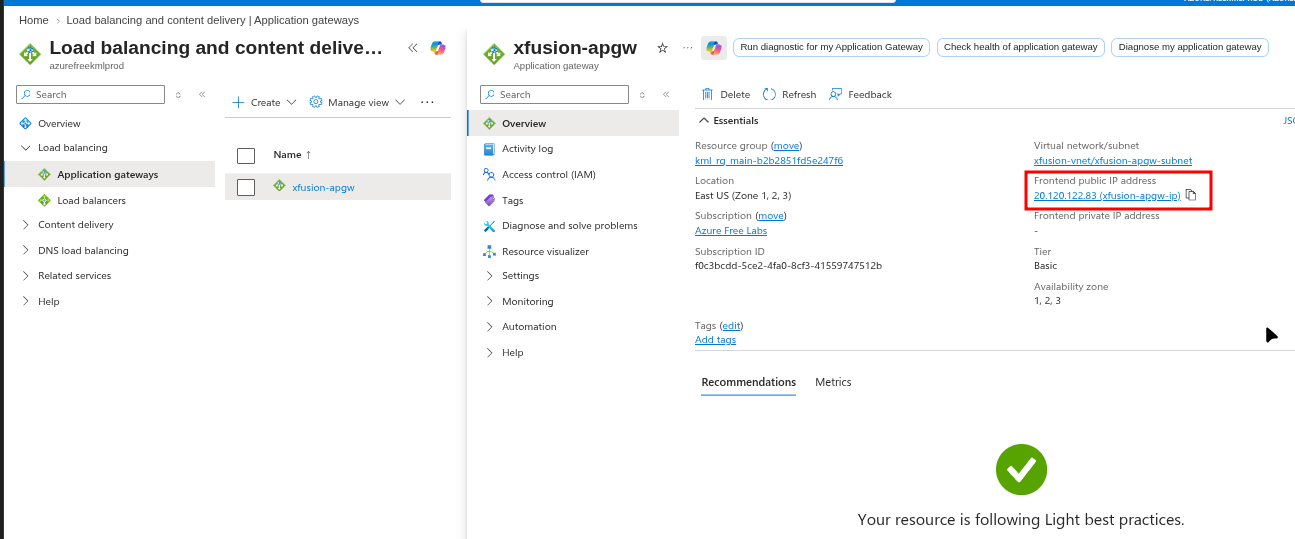Click the move link next to Resource group
The image size is (1295, 539).
tap(786, 145)
